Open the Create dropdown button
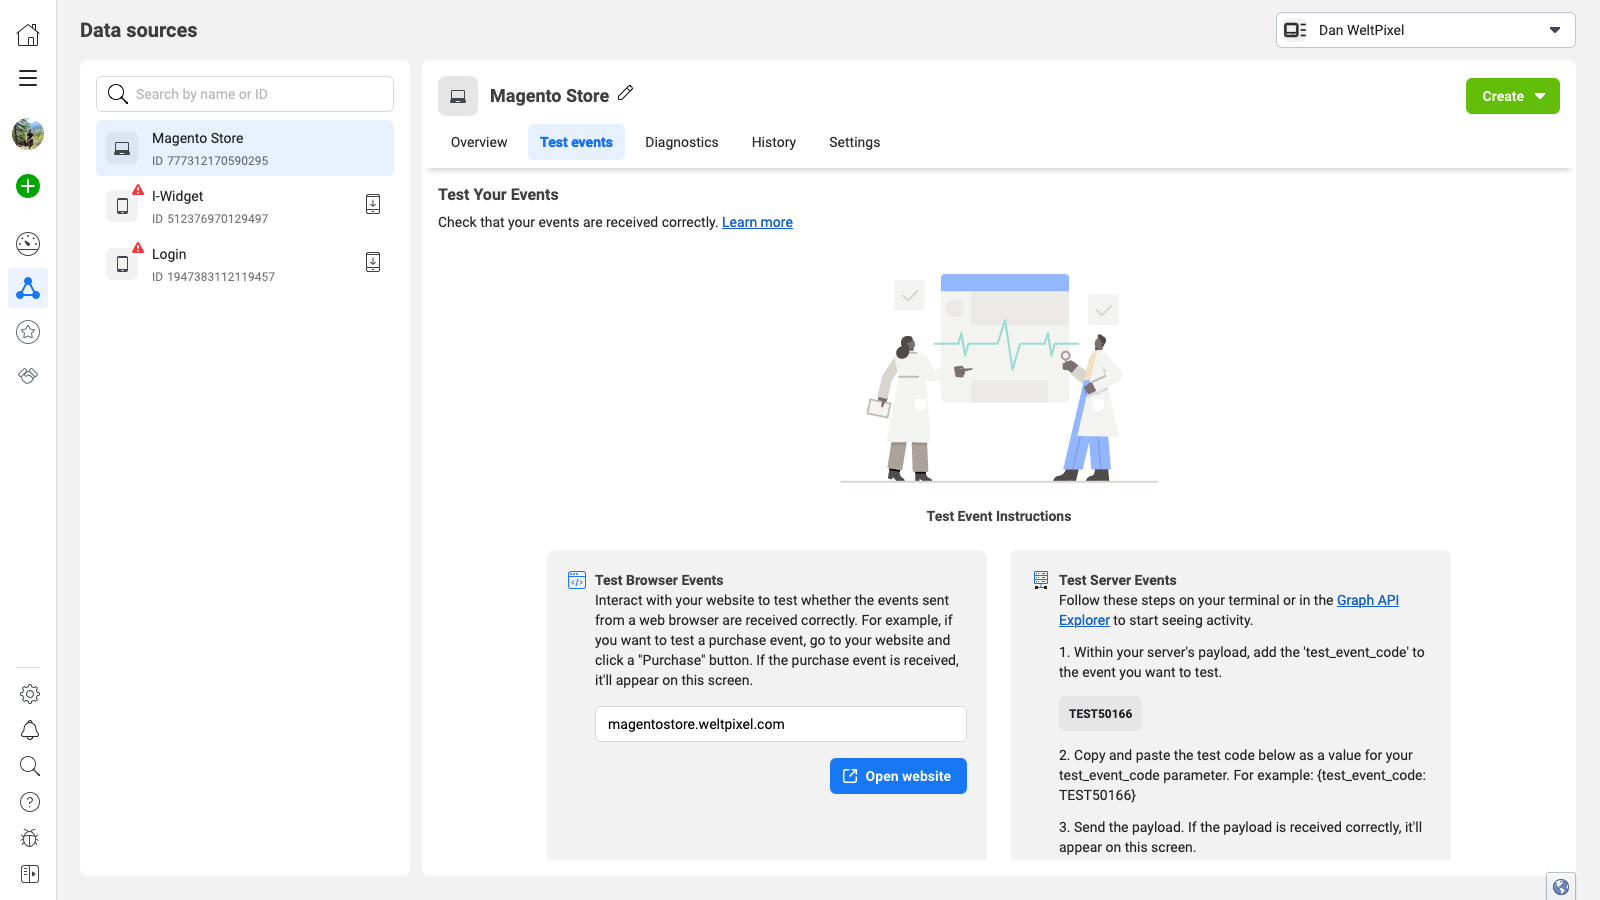 [1513, 96]
